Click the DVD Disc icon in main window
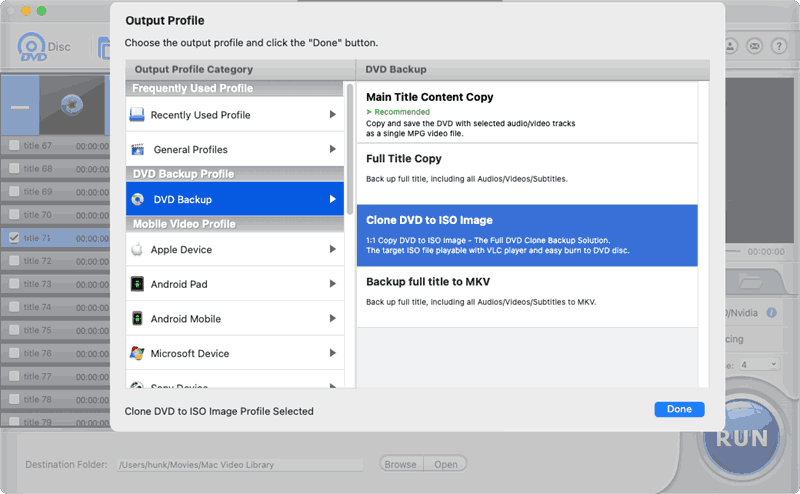Image resolution: width=800 pixels, height=494 pixels. coord(32,47)
